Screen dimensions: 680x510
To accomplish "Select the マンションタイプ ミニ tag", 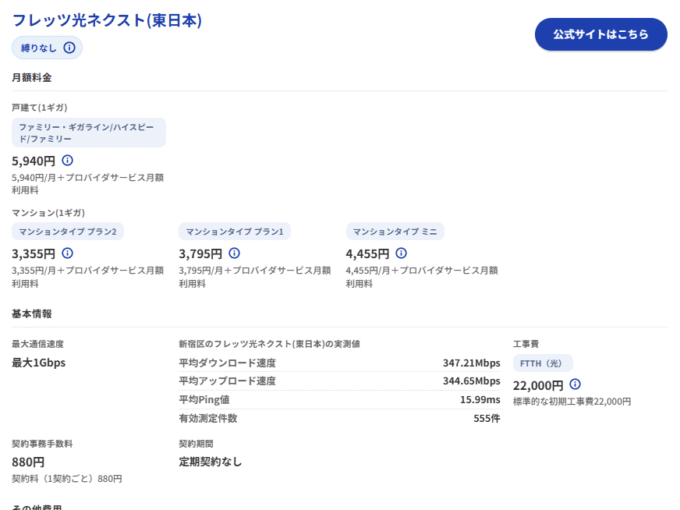I will (x=395, y=232).
